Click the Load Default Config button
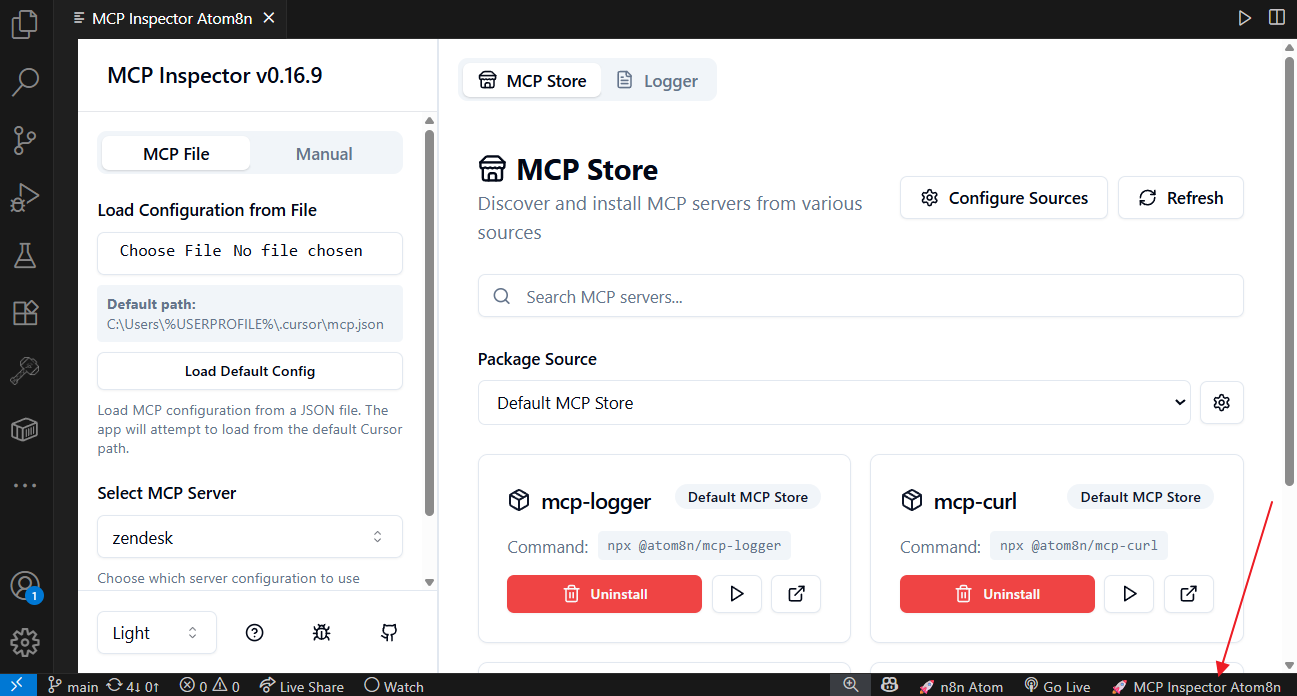The image size is (1297, 696). pos(250,371)
